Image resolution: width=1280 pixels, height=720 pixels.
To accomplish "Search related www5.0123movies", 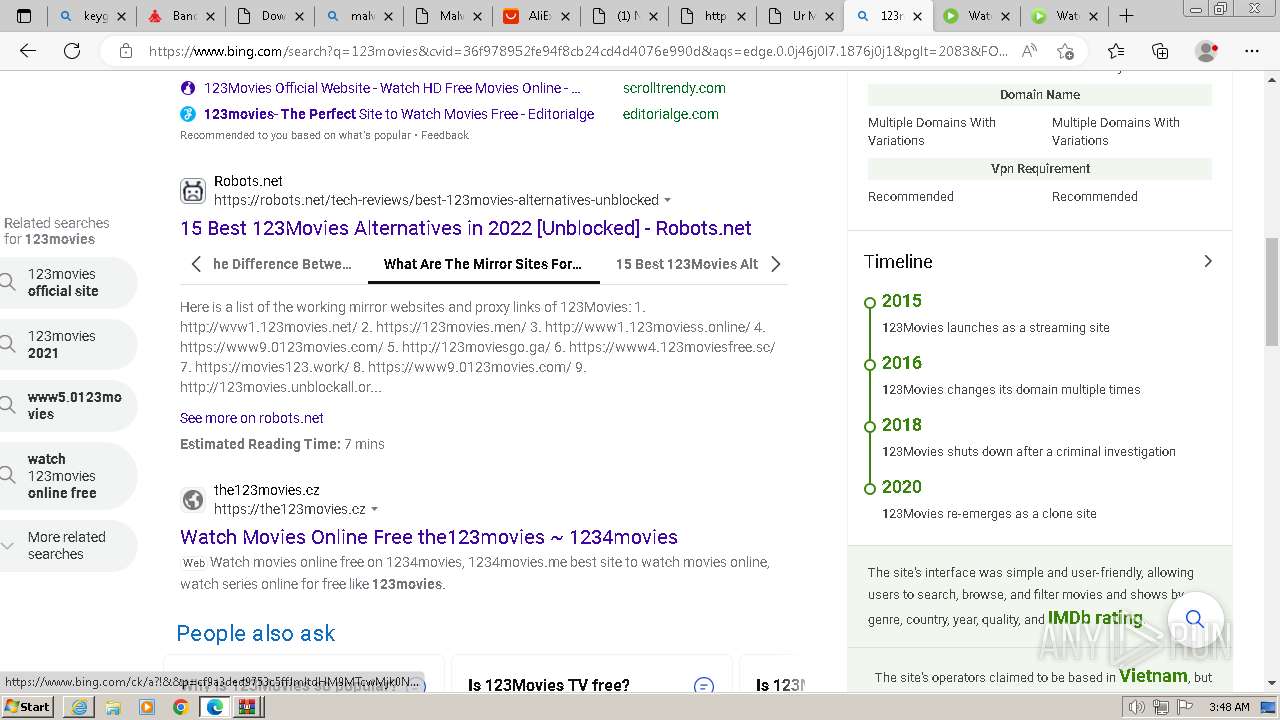I will tap(68, 405).
